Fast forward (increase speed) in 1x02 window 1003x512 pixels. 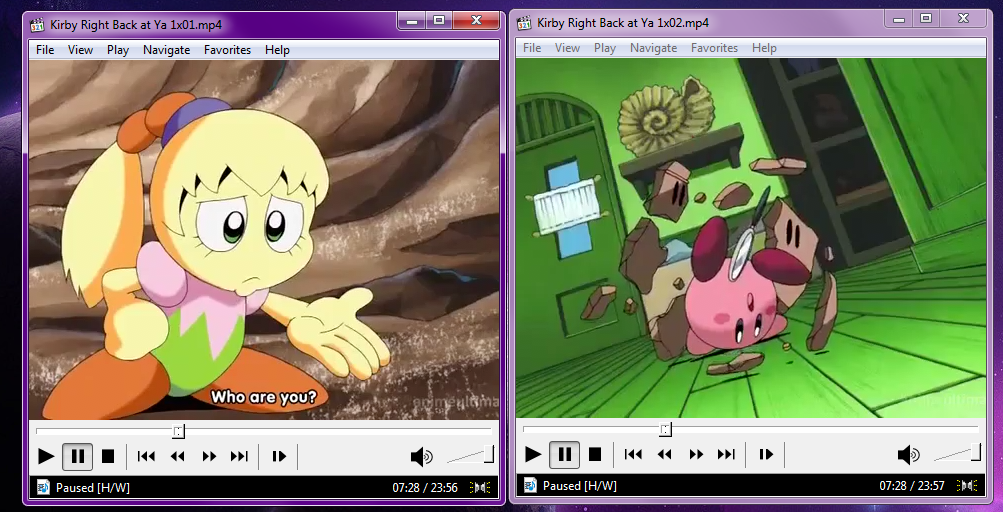[695, 454]
